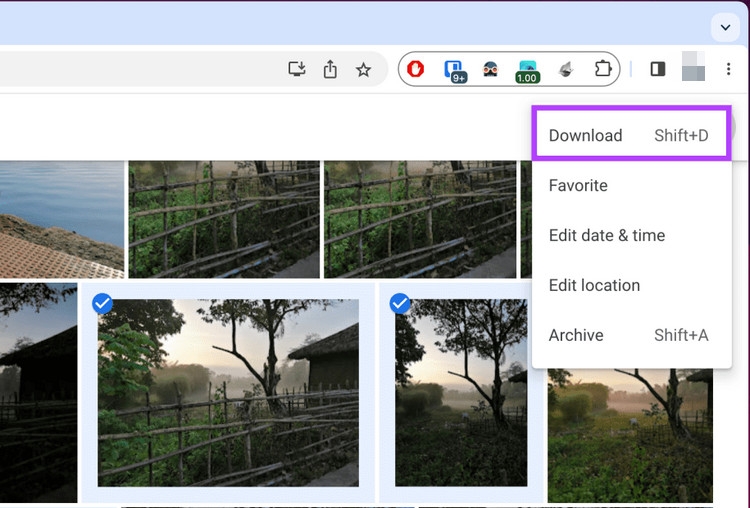This screenshot has width=750, height=508.
Task: Open Chrome's three-dot menu
Action: 728,69
